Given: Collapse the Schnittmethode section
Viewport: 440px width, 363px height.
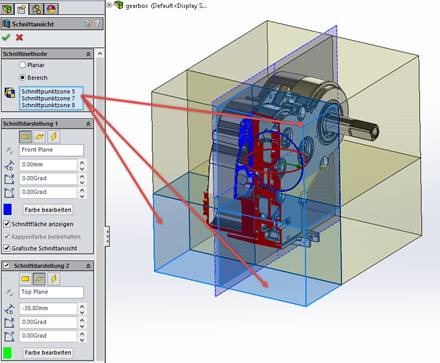Looking at the screenshot, I should click(88, 54).
